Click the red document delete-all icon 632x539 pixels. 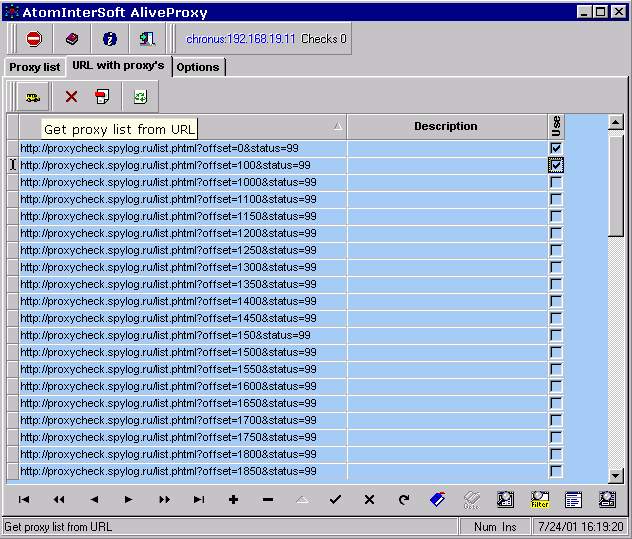102,97
